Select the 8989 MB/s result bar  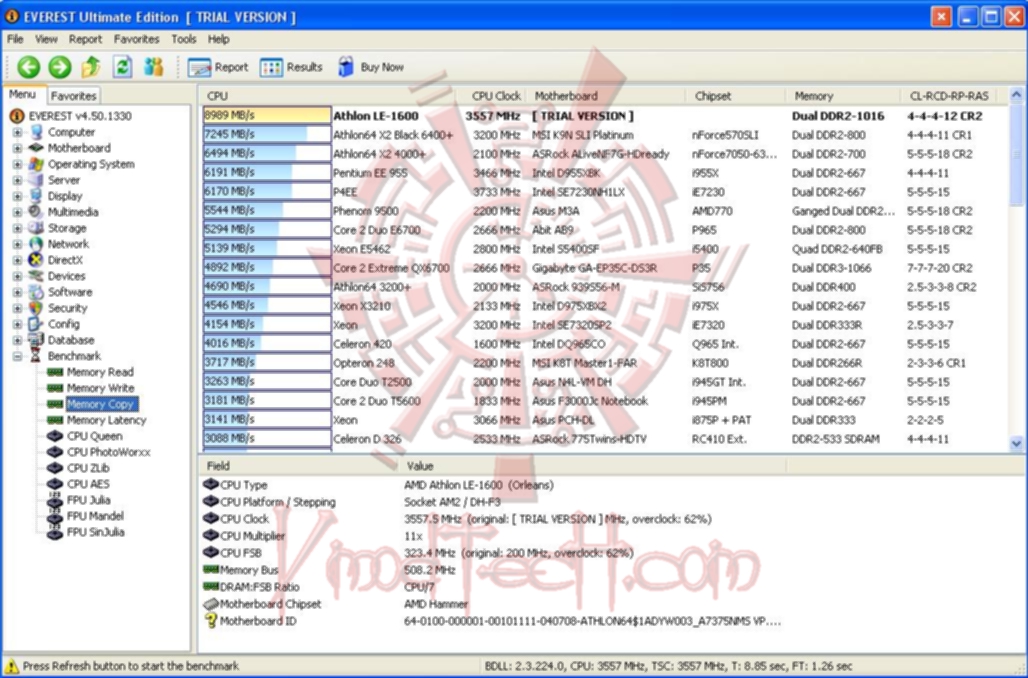pos(267,115)
